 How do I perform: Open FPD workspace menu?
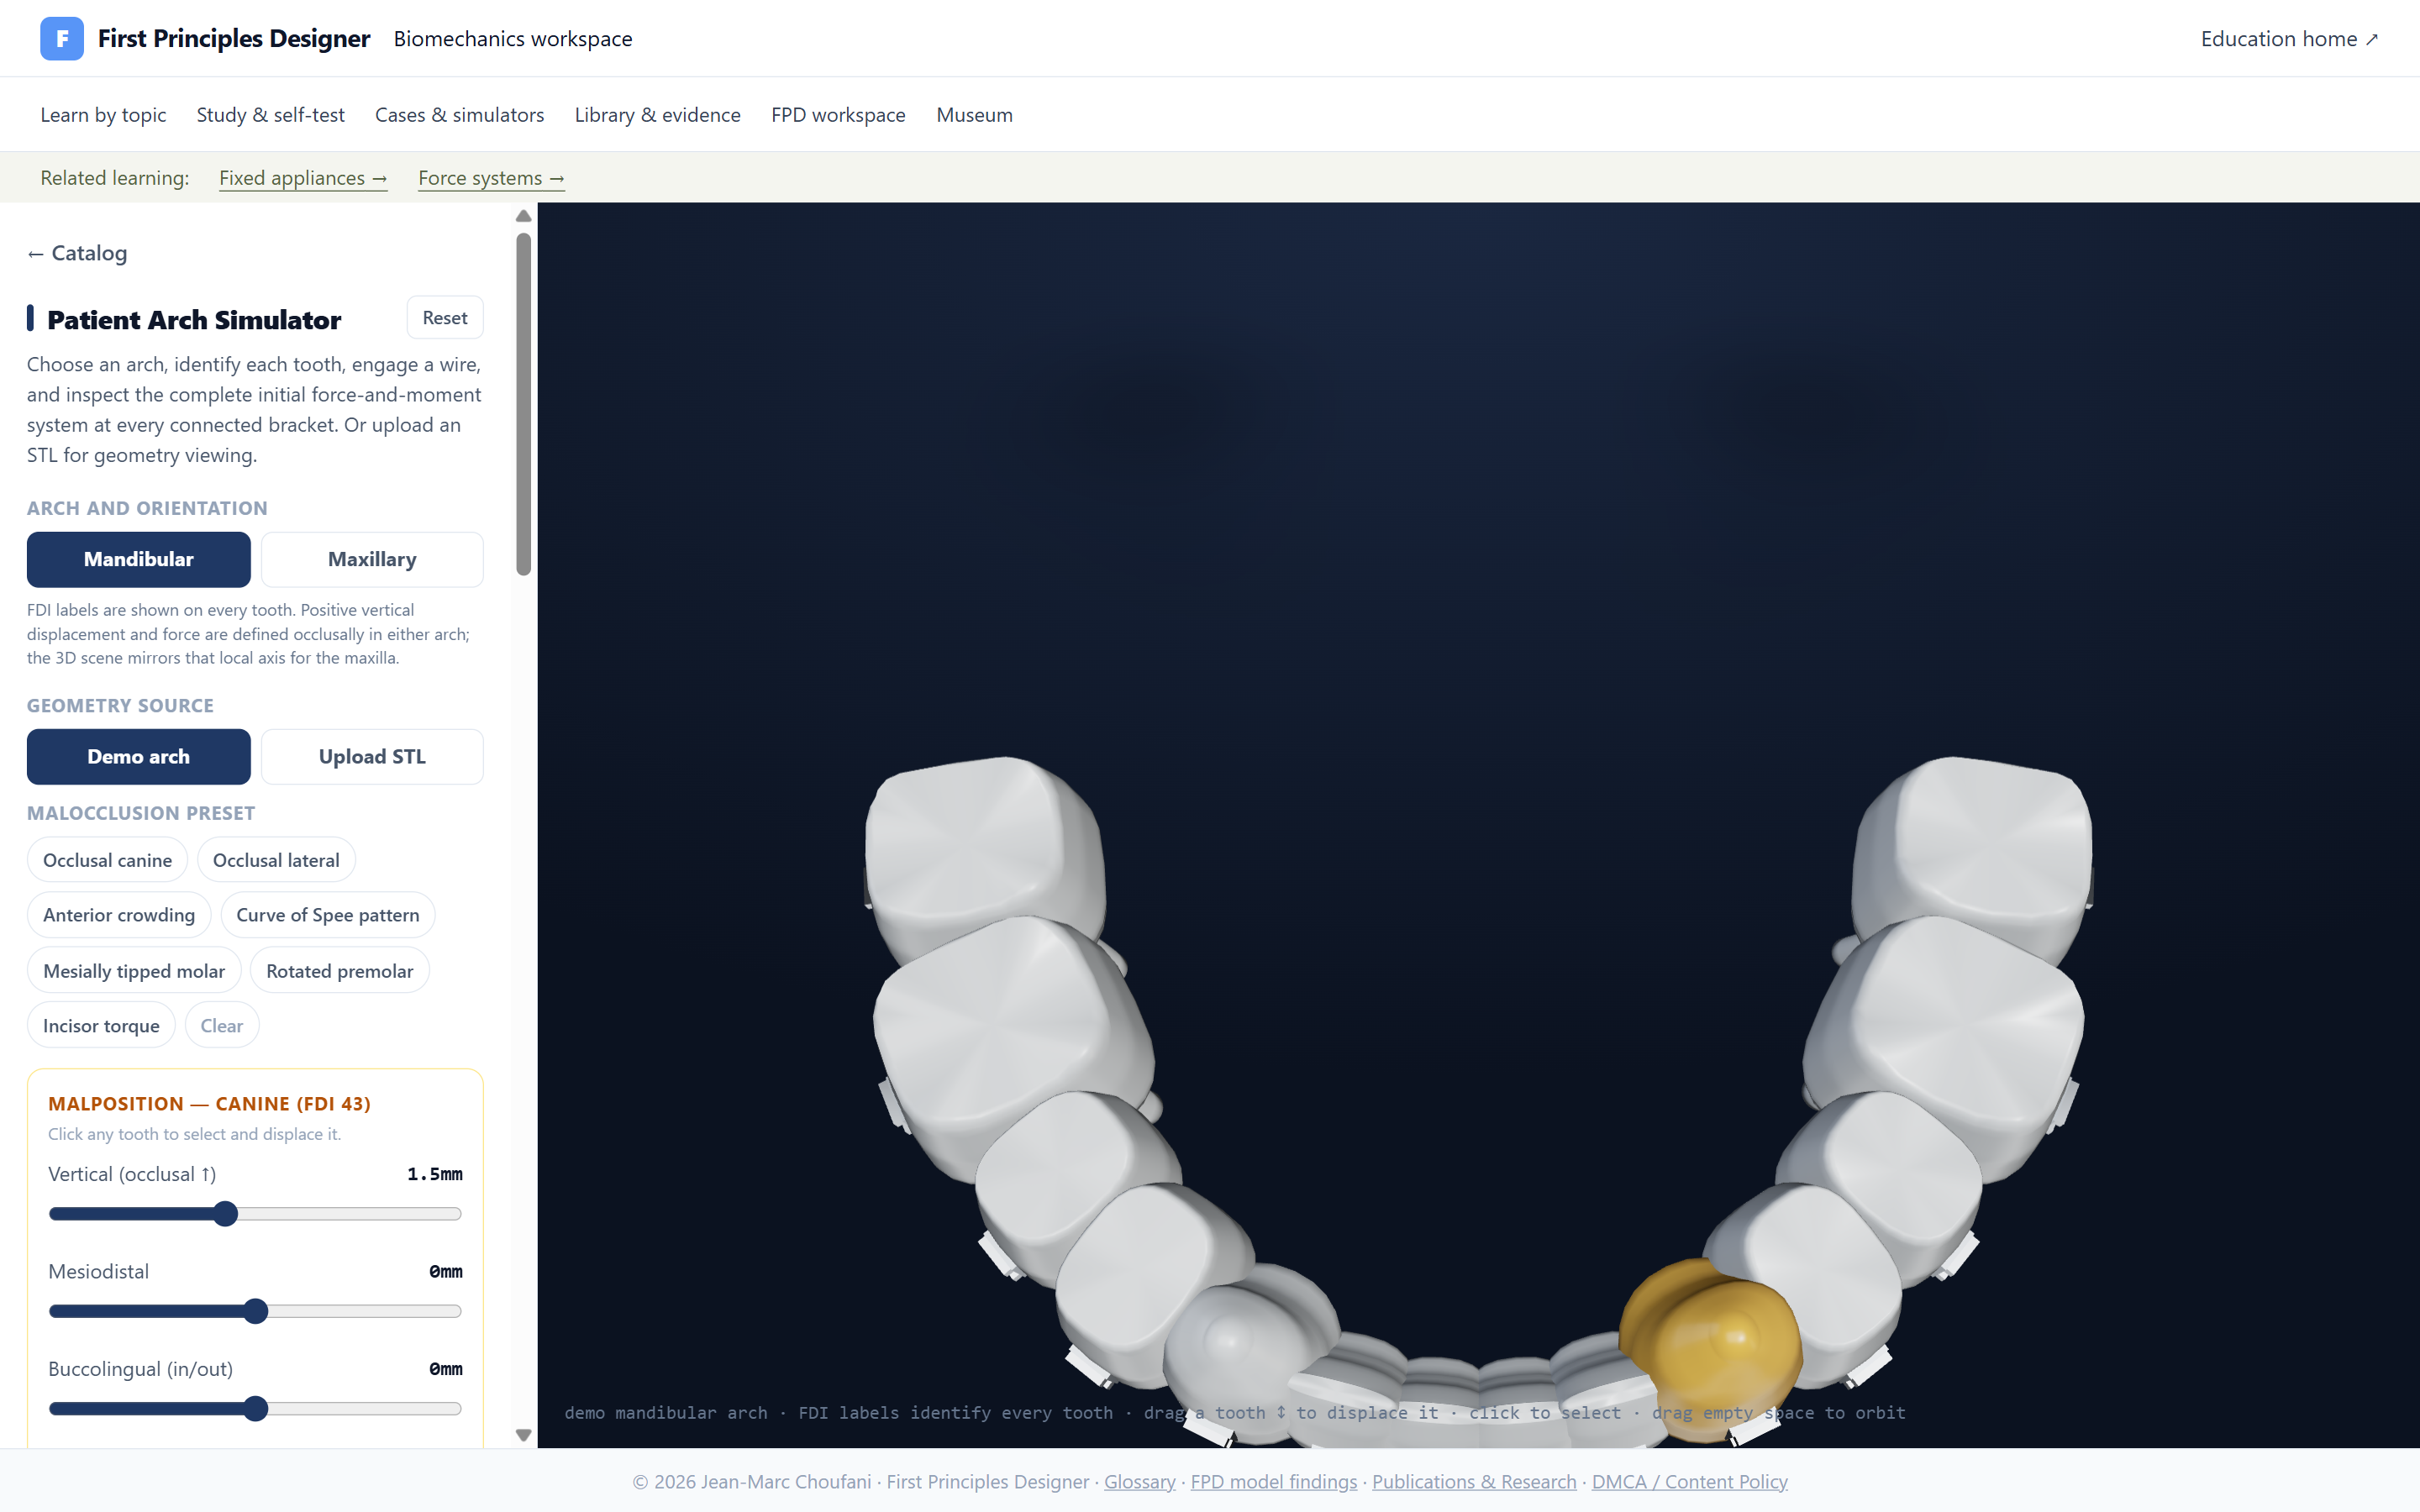838,115
